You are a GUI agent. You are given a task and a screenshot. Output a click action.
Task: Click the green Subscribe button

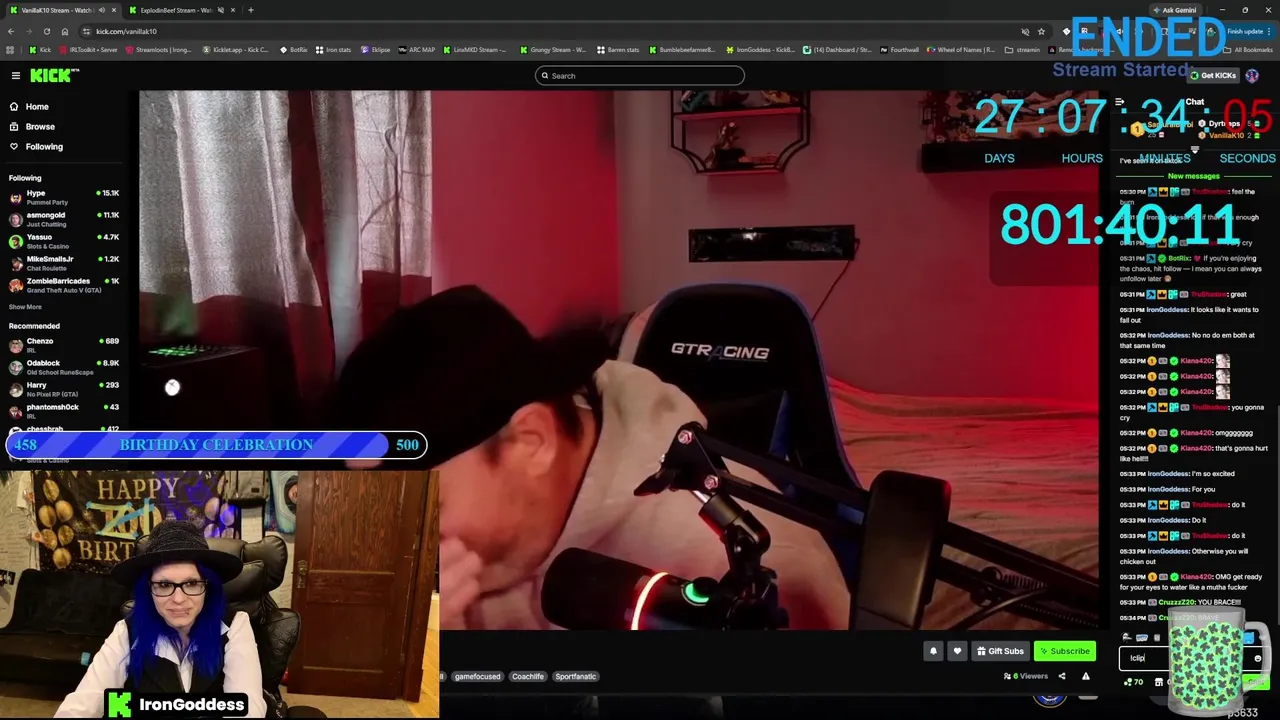coord(1064,651)
